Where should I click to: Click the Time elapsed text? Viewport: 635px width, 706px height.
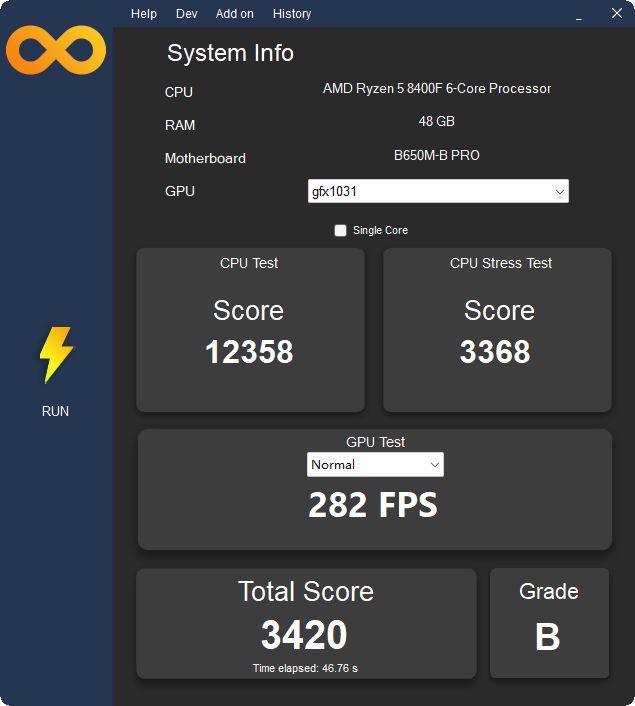[305, 668]
